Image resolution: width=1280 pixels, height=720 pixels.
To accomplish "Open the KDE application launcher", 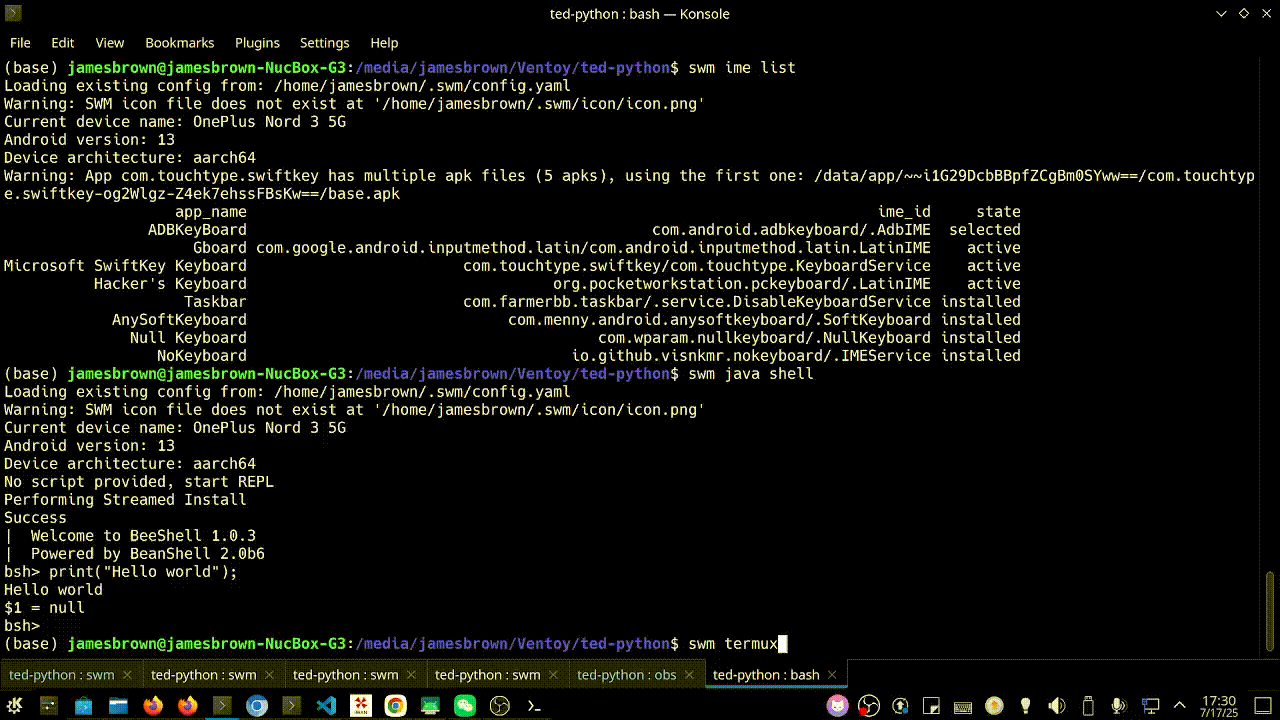I will tap(14, 705).
